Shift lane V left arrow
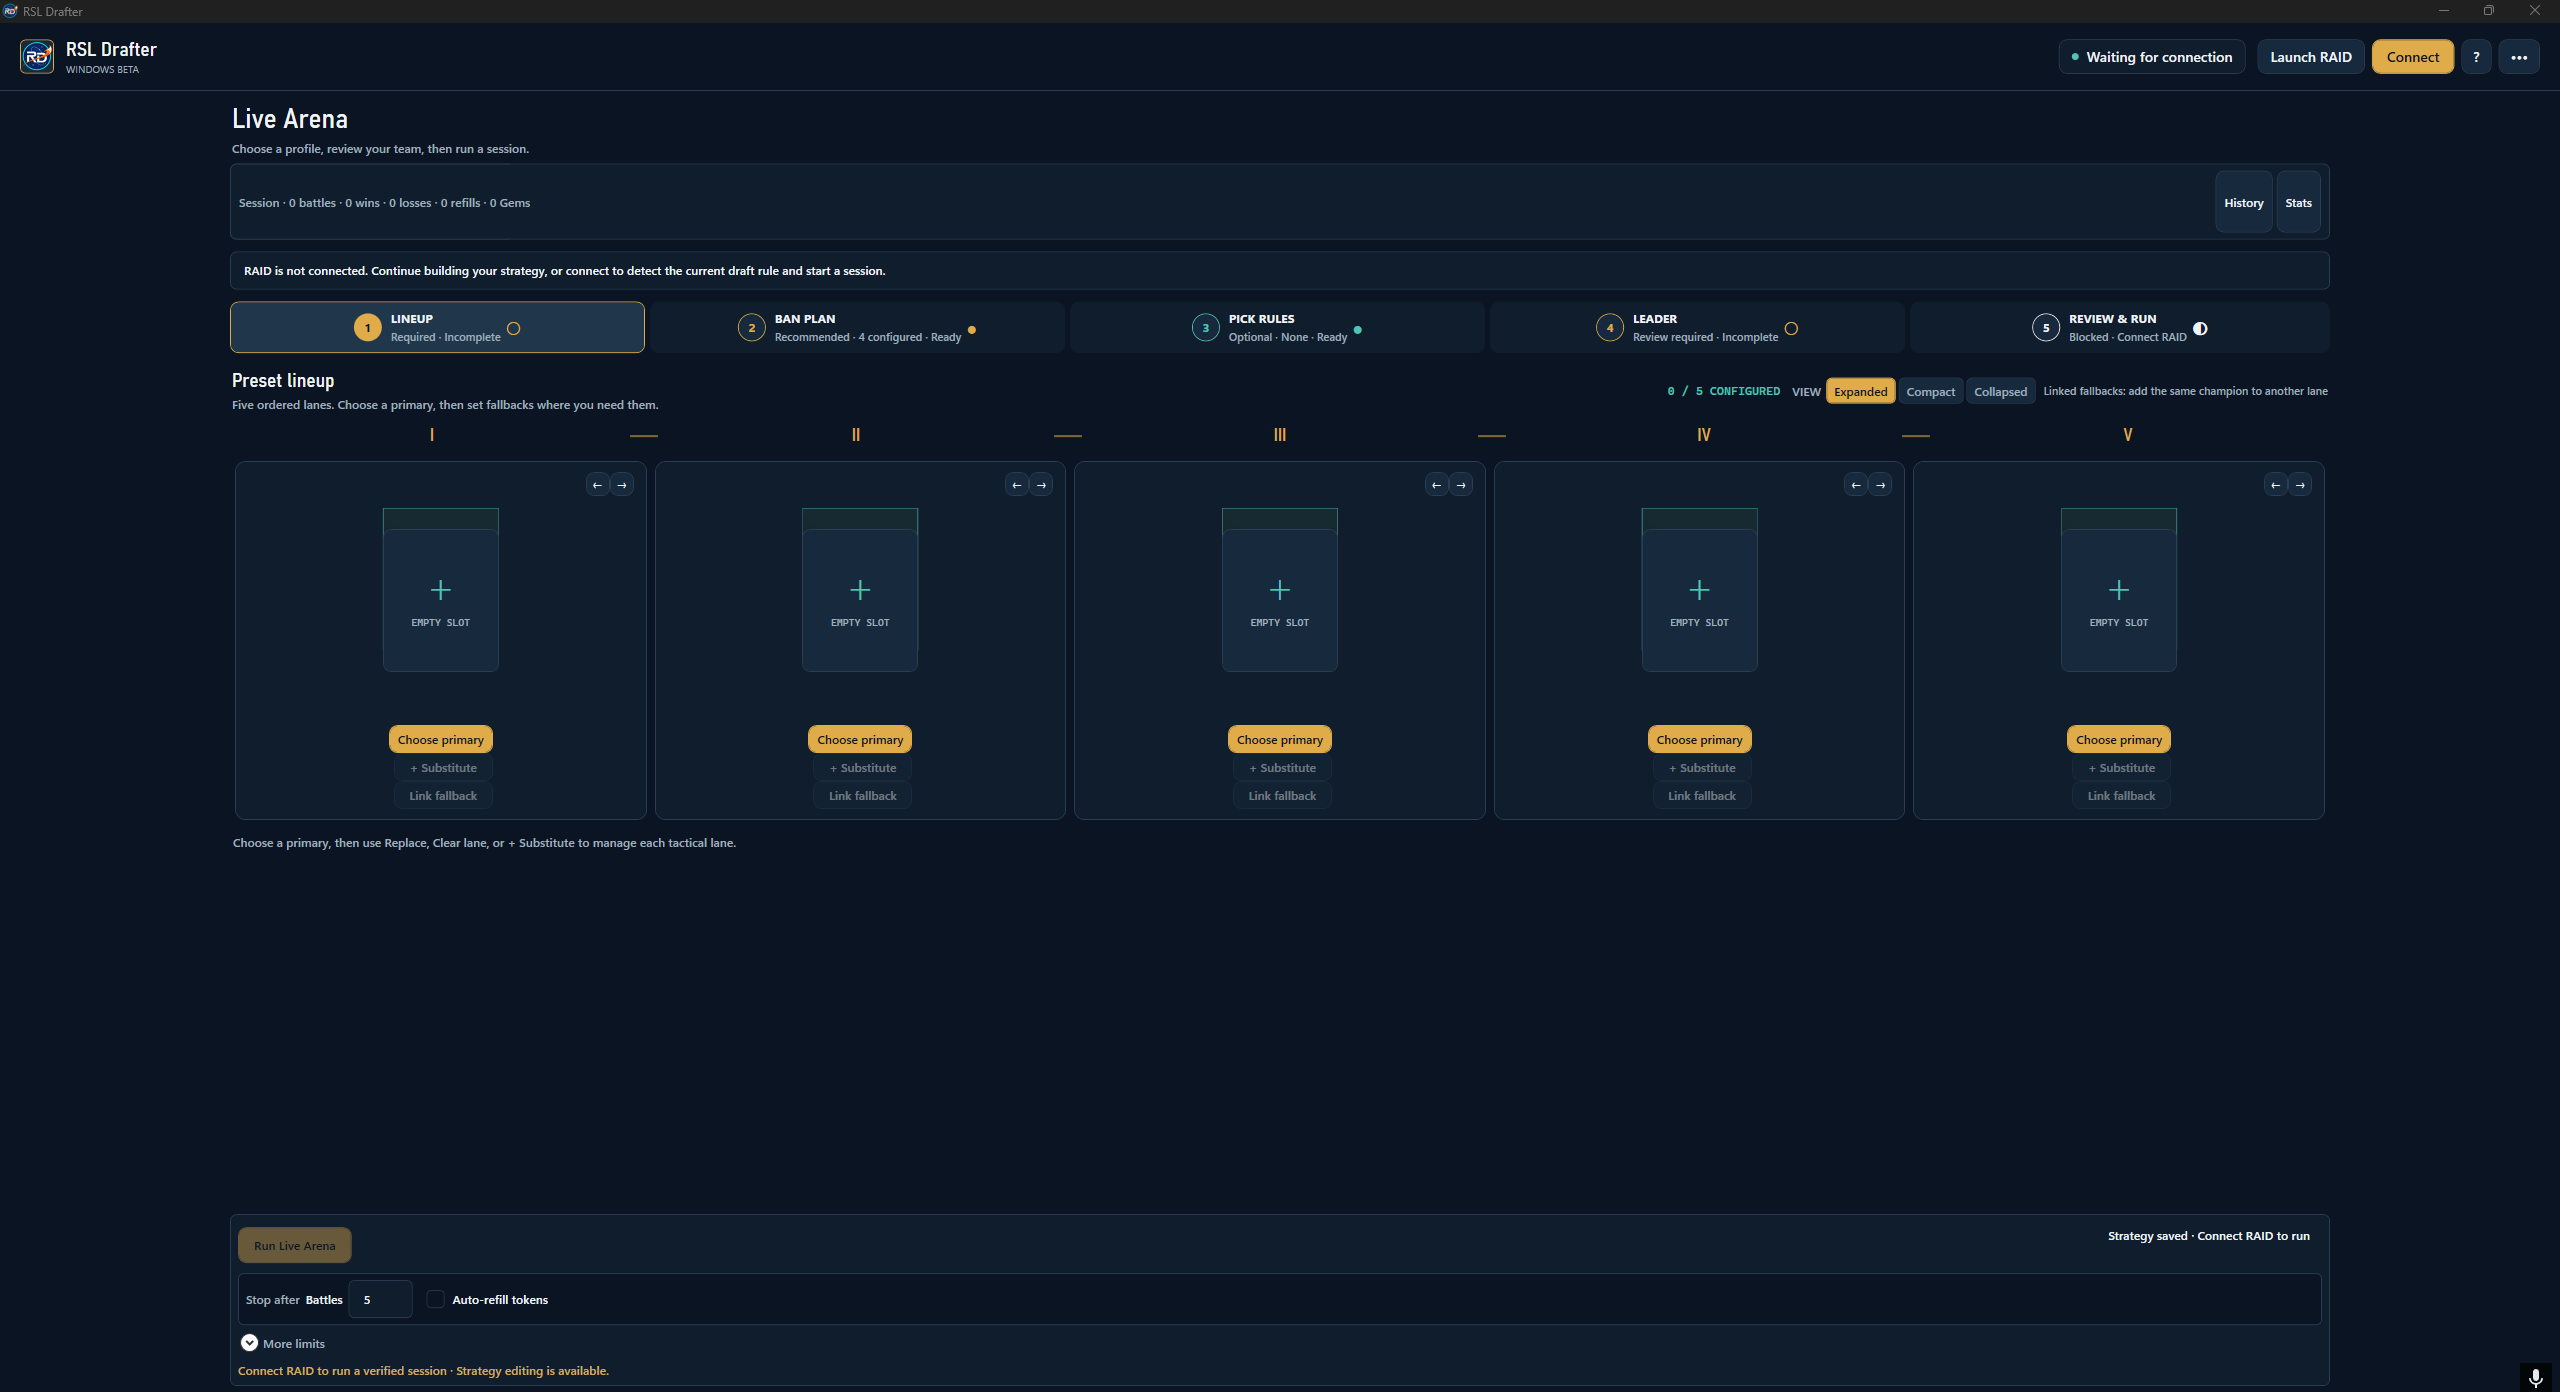This screenshot has width=2560, height=1392. (2276, 485)
